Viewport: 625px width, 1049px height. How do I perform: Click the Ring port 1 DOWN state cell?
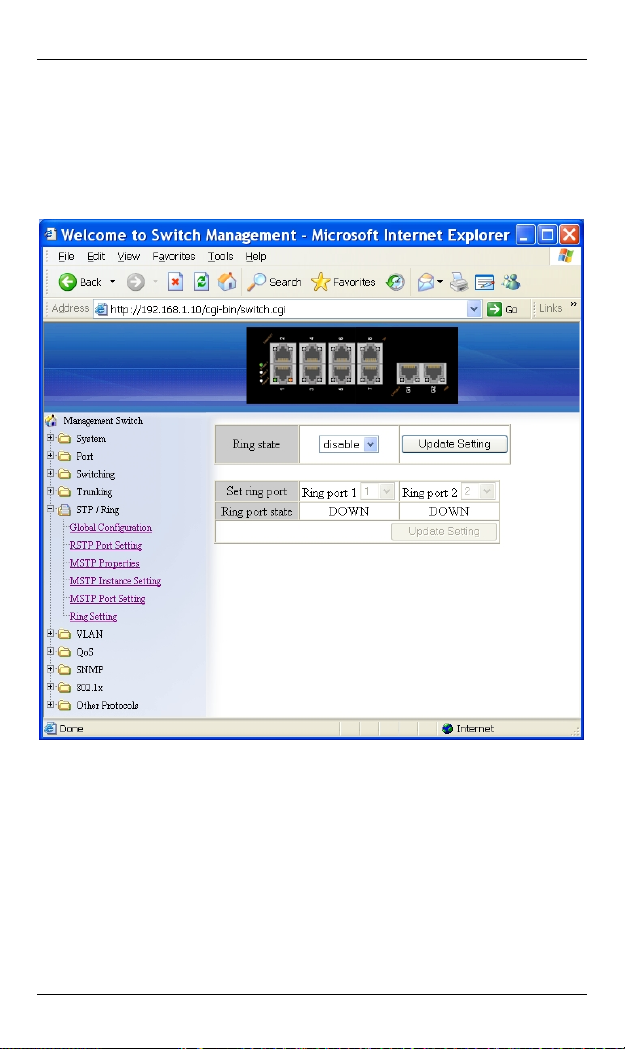(x=349, y=512)
